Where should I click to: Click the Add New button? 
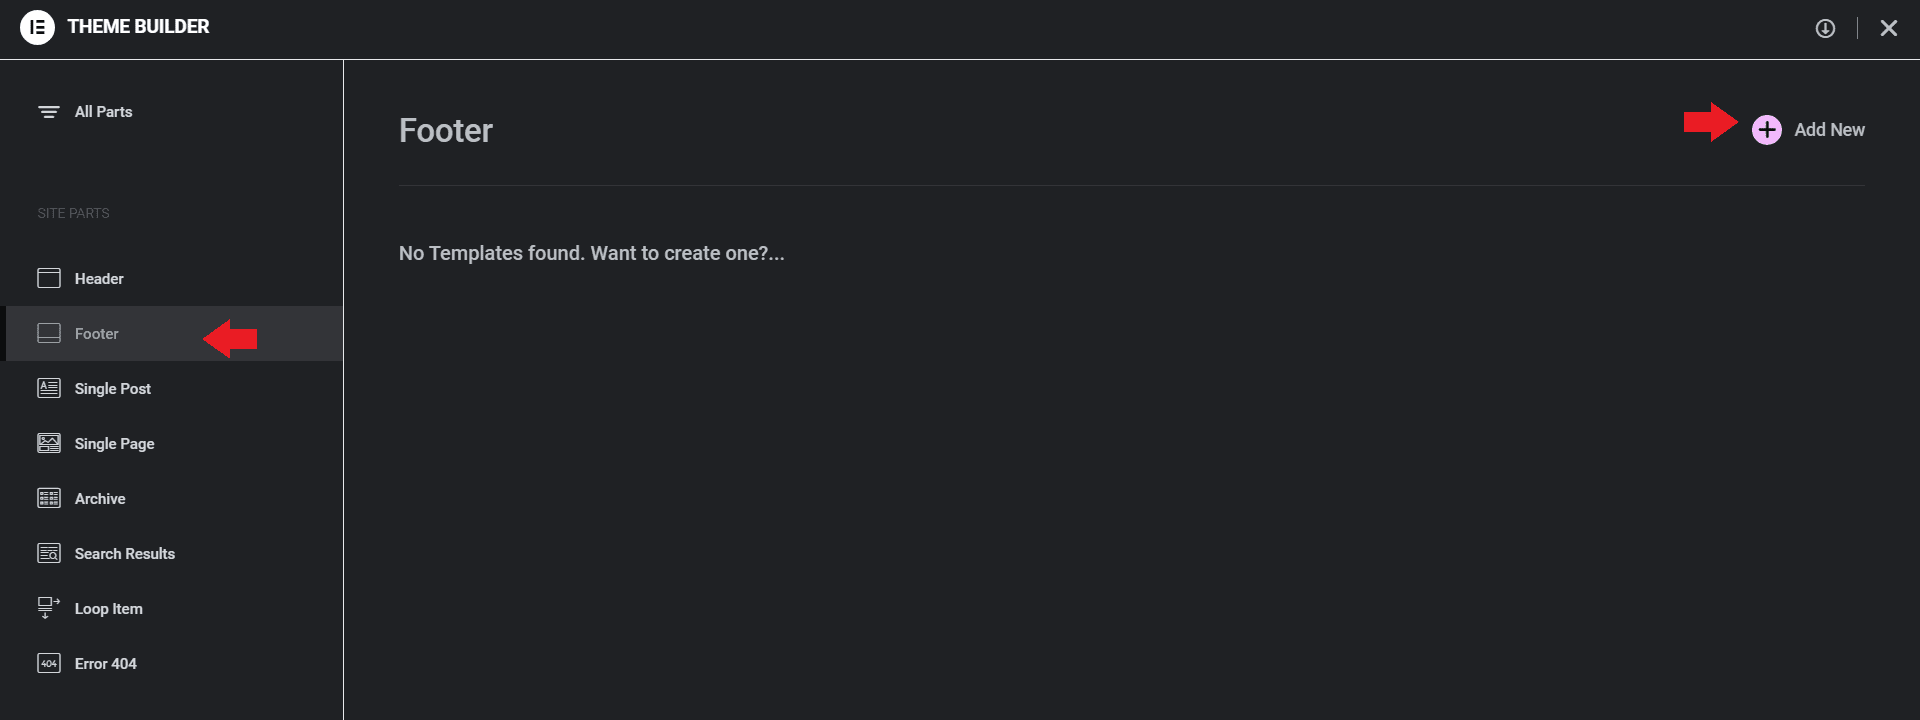click(x=1829, y=130)
